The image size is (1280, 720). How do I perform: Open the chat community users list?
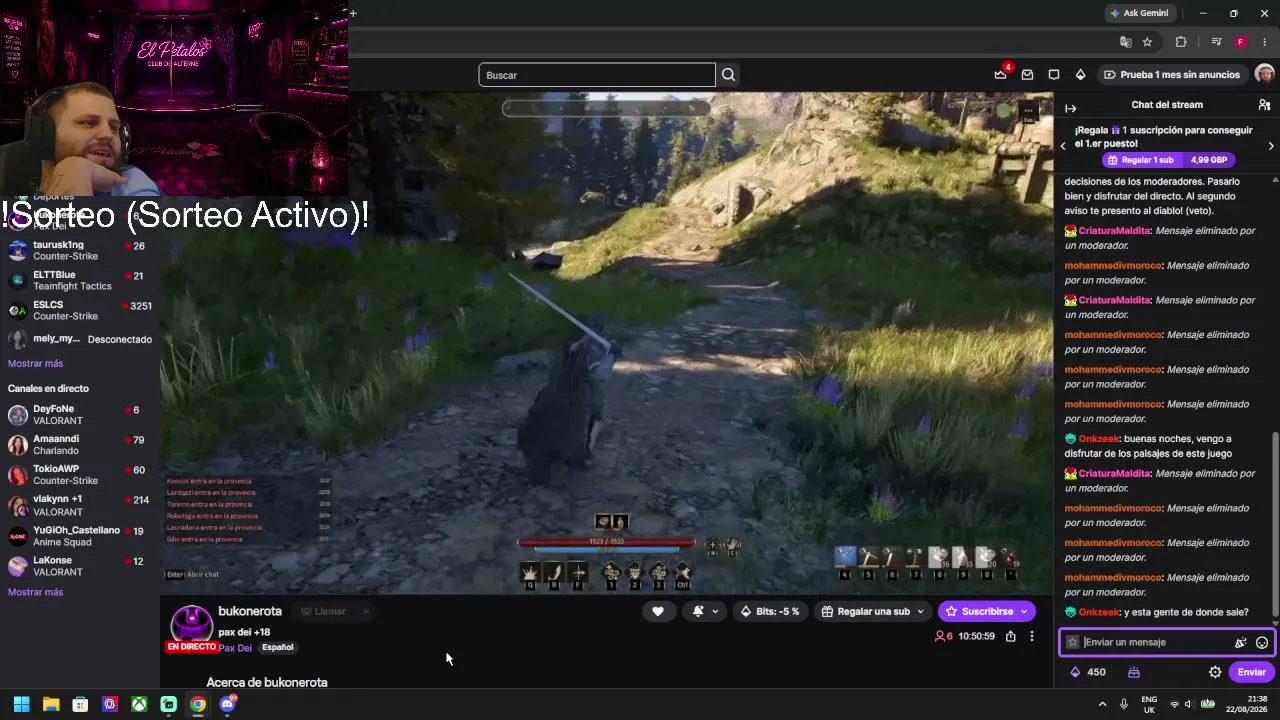click(x=1264, y=105)
